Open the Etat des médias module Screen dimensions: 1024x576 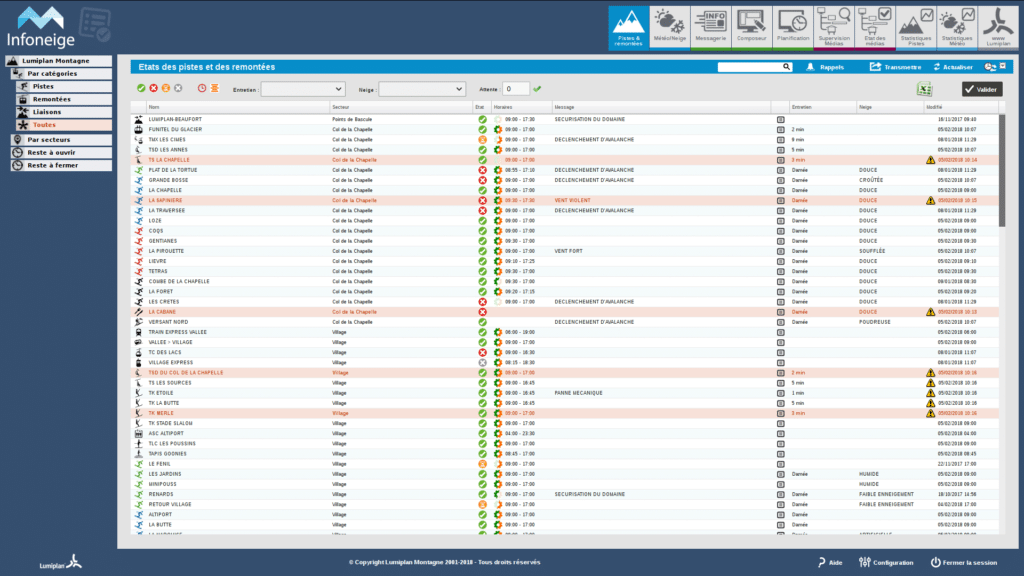point(875,27)
